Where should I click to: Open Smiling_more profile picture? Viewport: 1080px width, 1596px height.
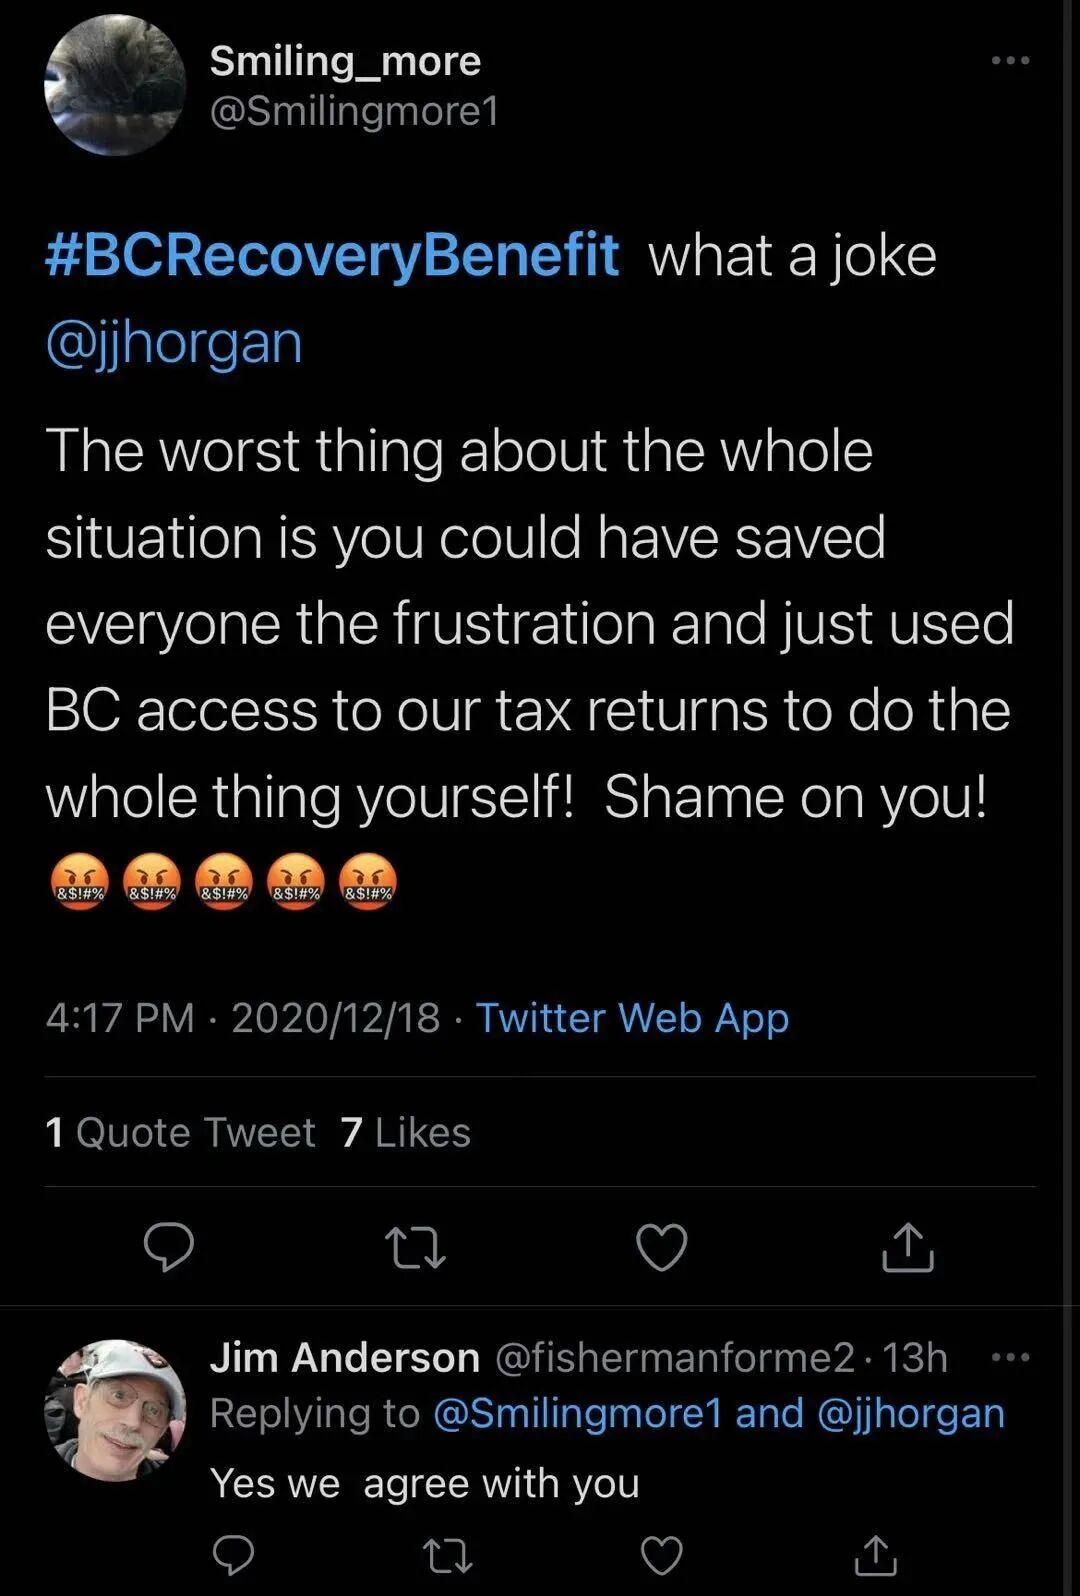(115, 86)
